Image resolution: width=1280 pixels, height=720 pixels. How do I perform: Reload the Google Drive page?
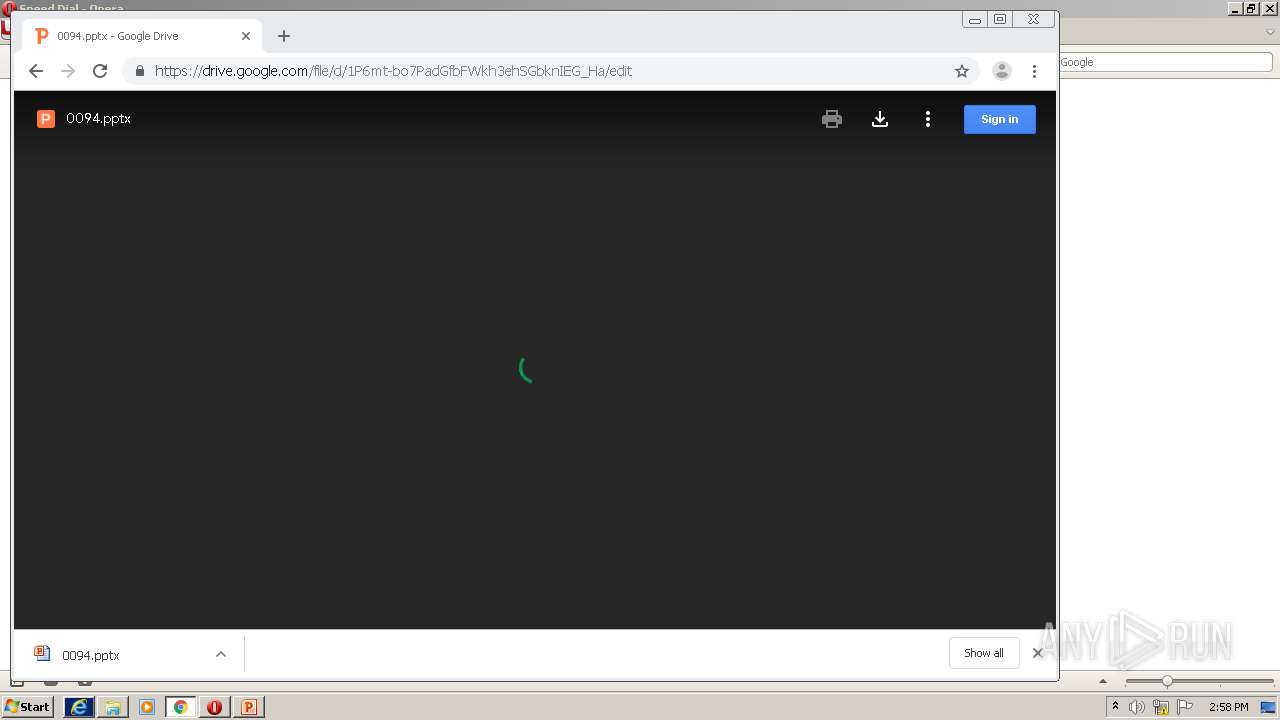[x=100, y=71]
